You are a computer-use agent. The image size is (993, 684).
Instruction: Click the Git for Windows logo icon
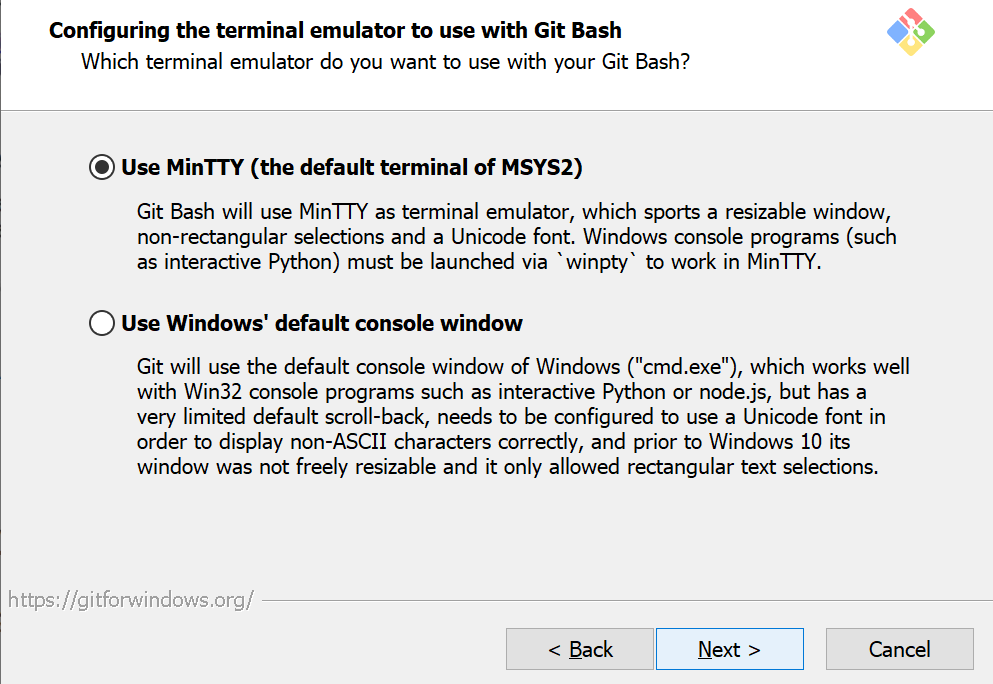(x=910, y=32)
